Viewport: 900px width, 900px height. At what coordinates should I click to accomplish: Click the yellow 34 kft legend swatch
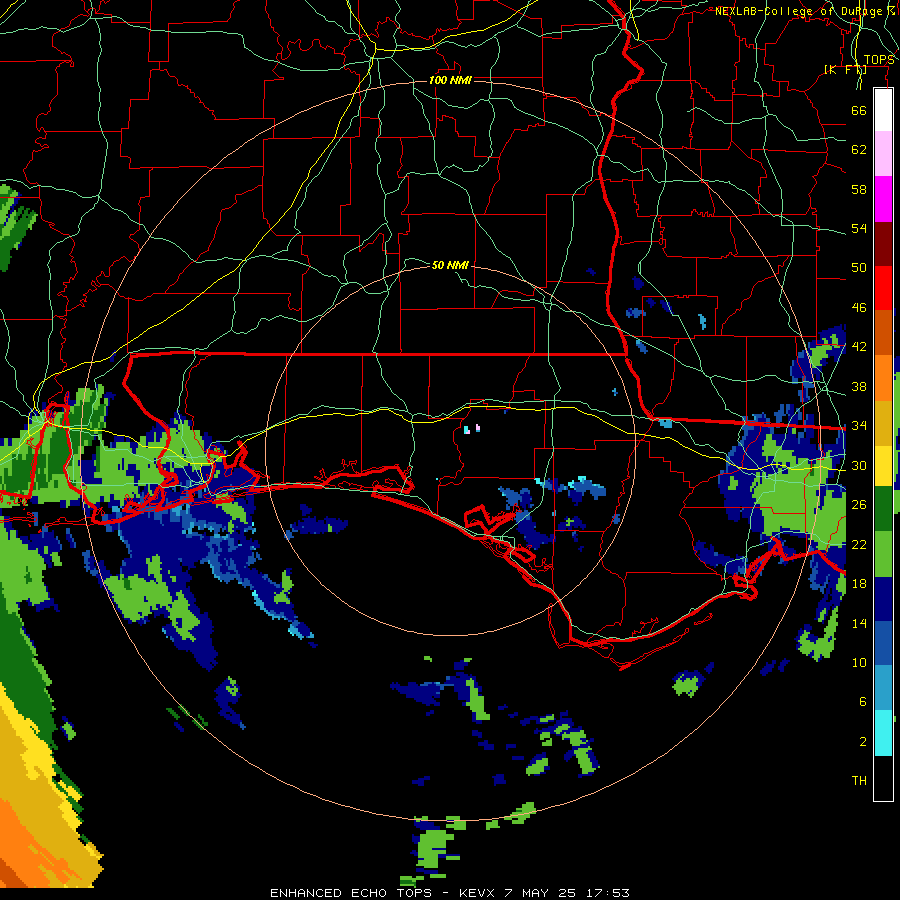[x=883, y=465]
